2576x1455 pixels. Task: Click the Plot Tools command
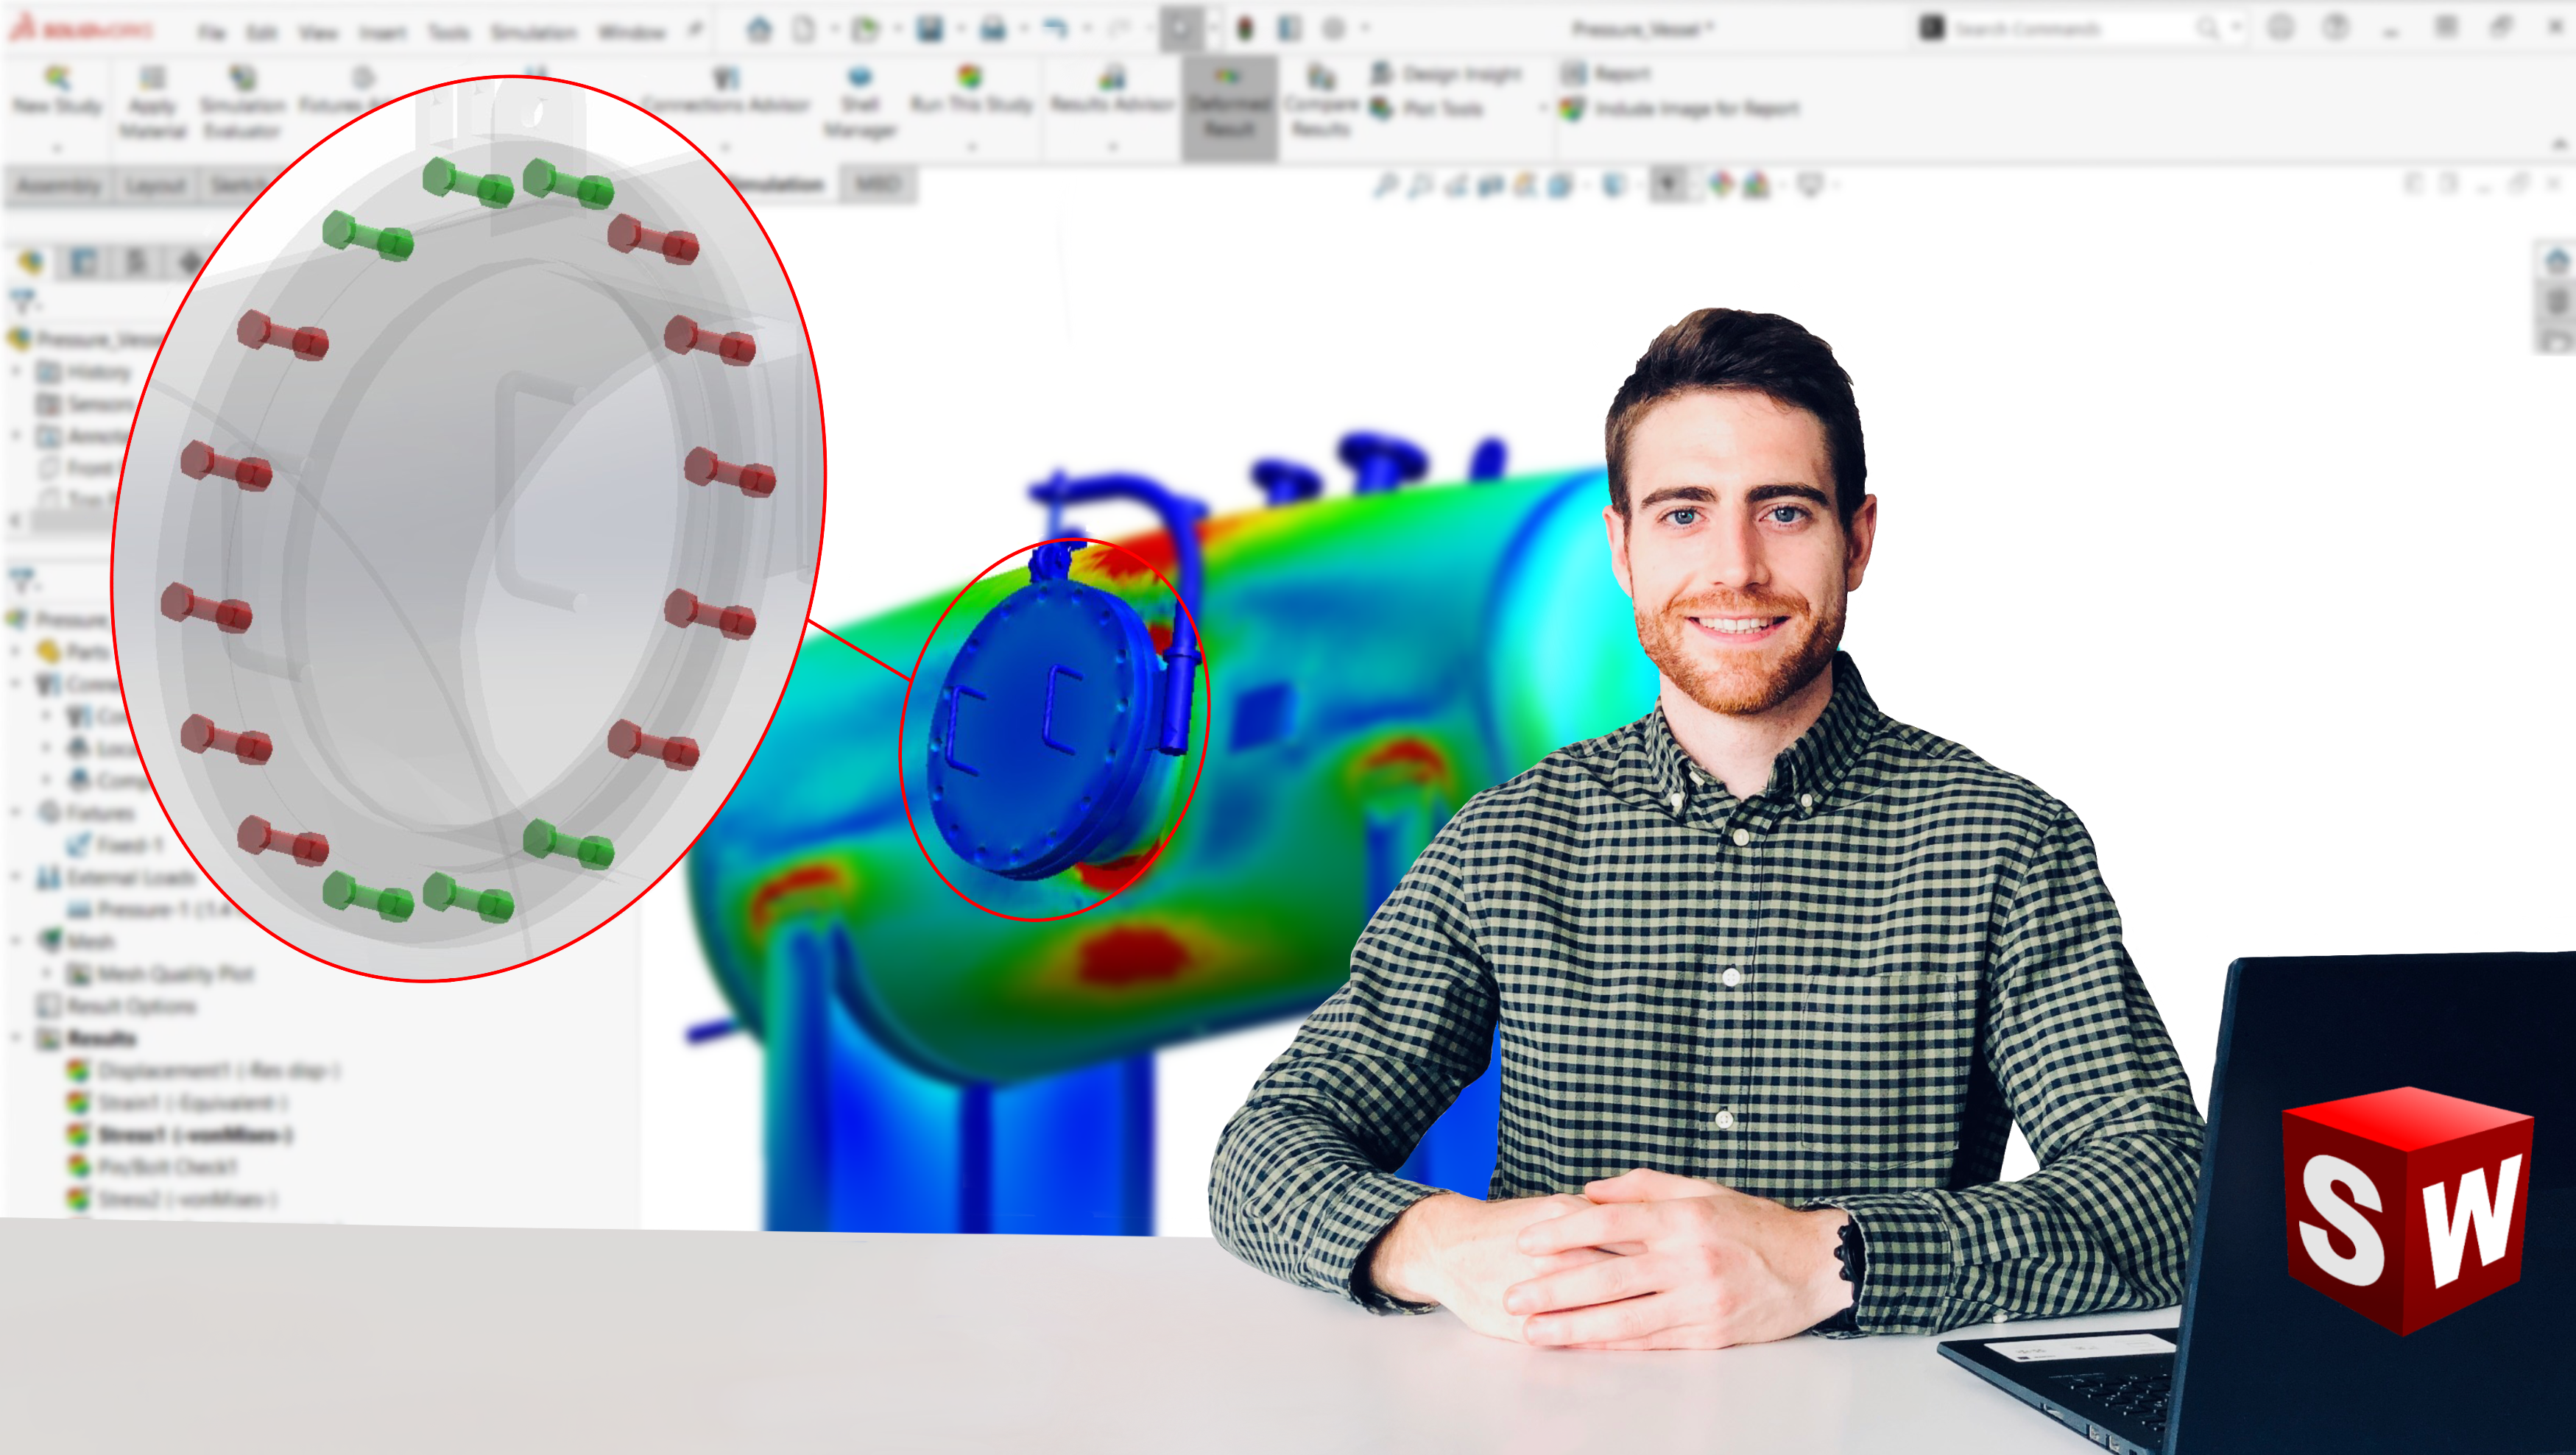click(x=1427, y=108)
